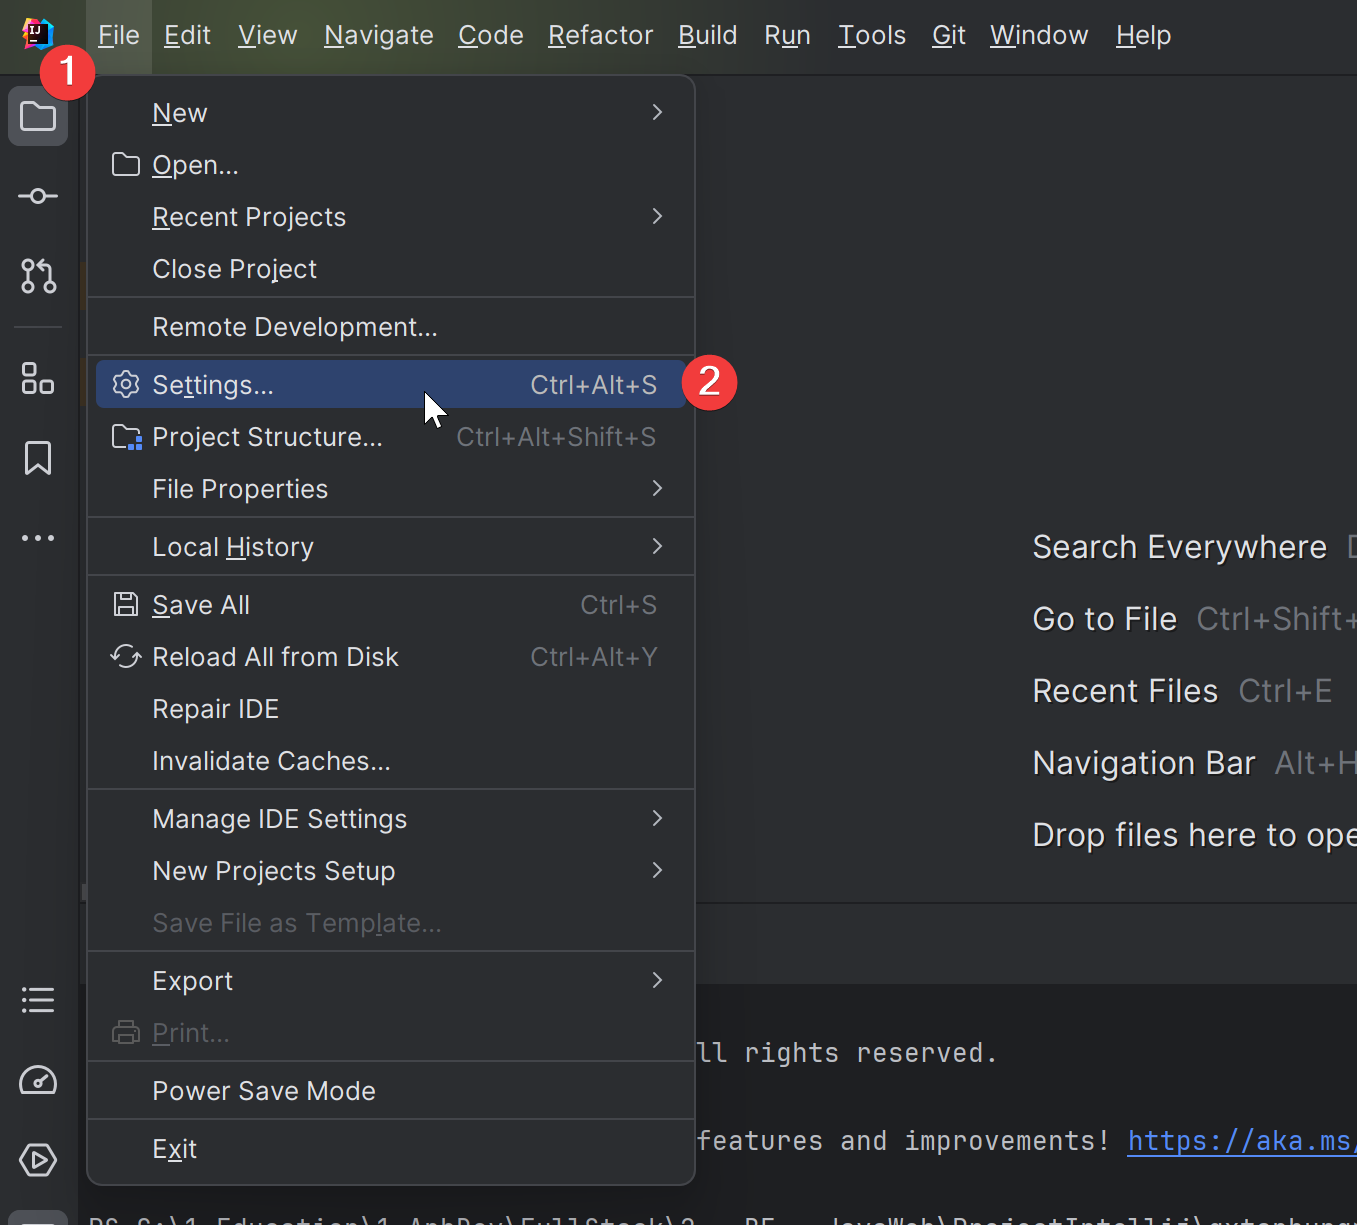Viewport: 1357px width, 1225px height.
Task: Click Recent Files hint text
Action: pyautogui.click(x=1125, y=691)
